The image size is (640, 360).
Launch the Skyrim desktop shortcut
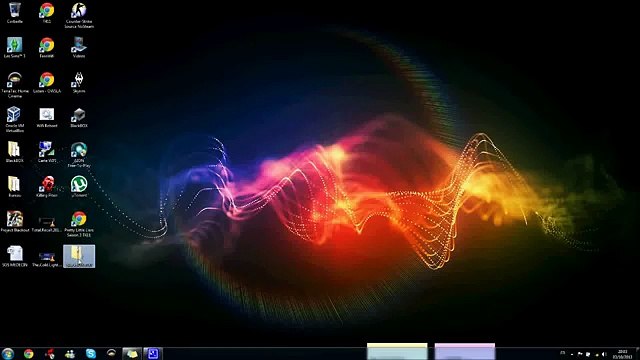pyautogui.click(x=79, y=82)
